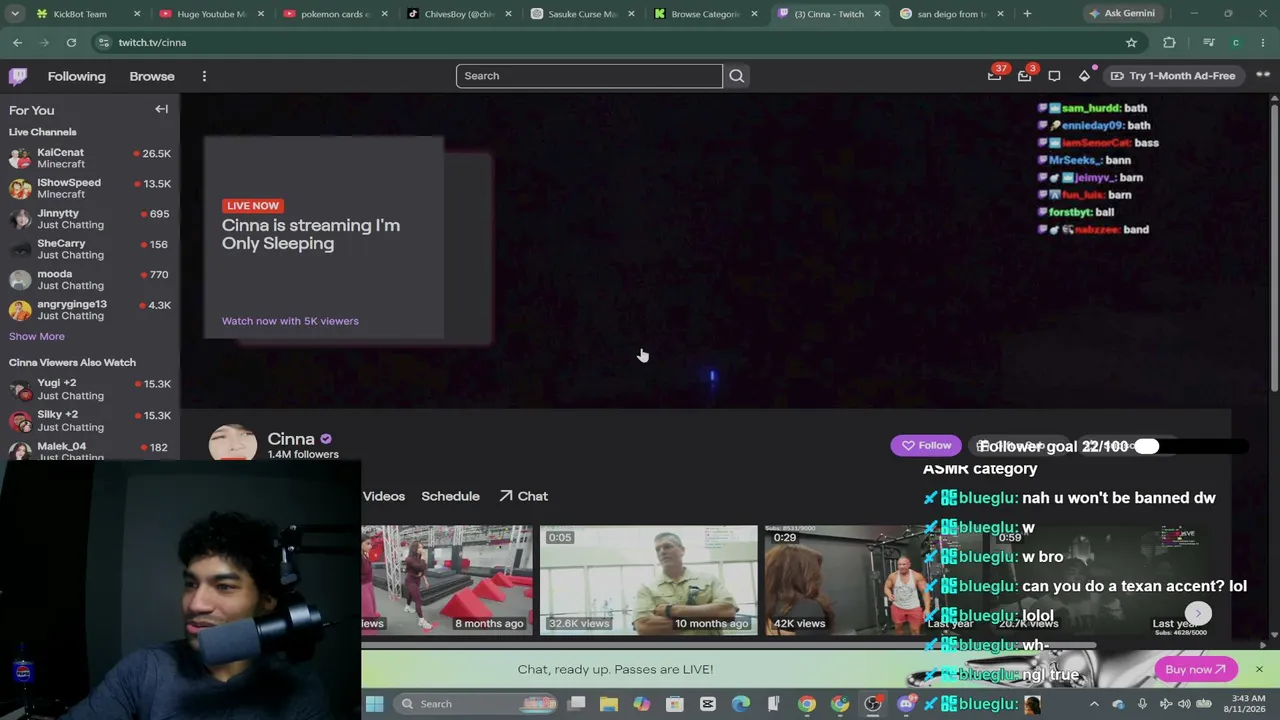Open File Explorer from taskbar

(609, 704)
